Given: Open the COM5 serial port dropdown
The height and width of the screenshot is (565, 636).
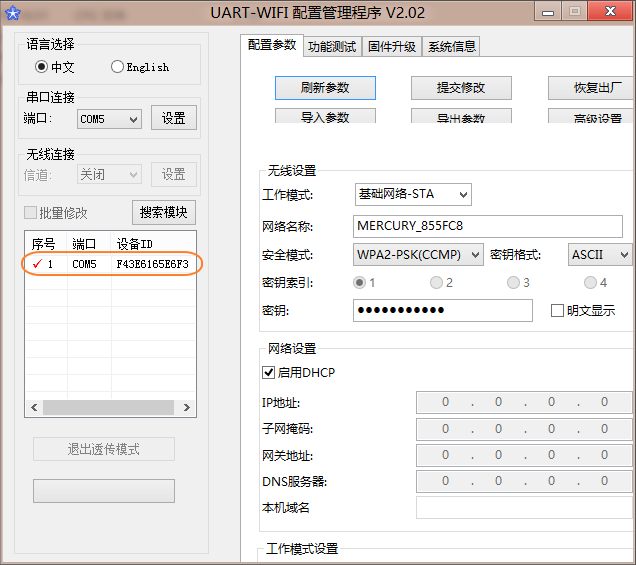Looking at the screenshot, I should pos(109,119).
